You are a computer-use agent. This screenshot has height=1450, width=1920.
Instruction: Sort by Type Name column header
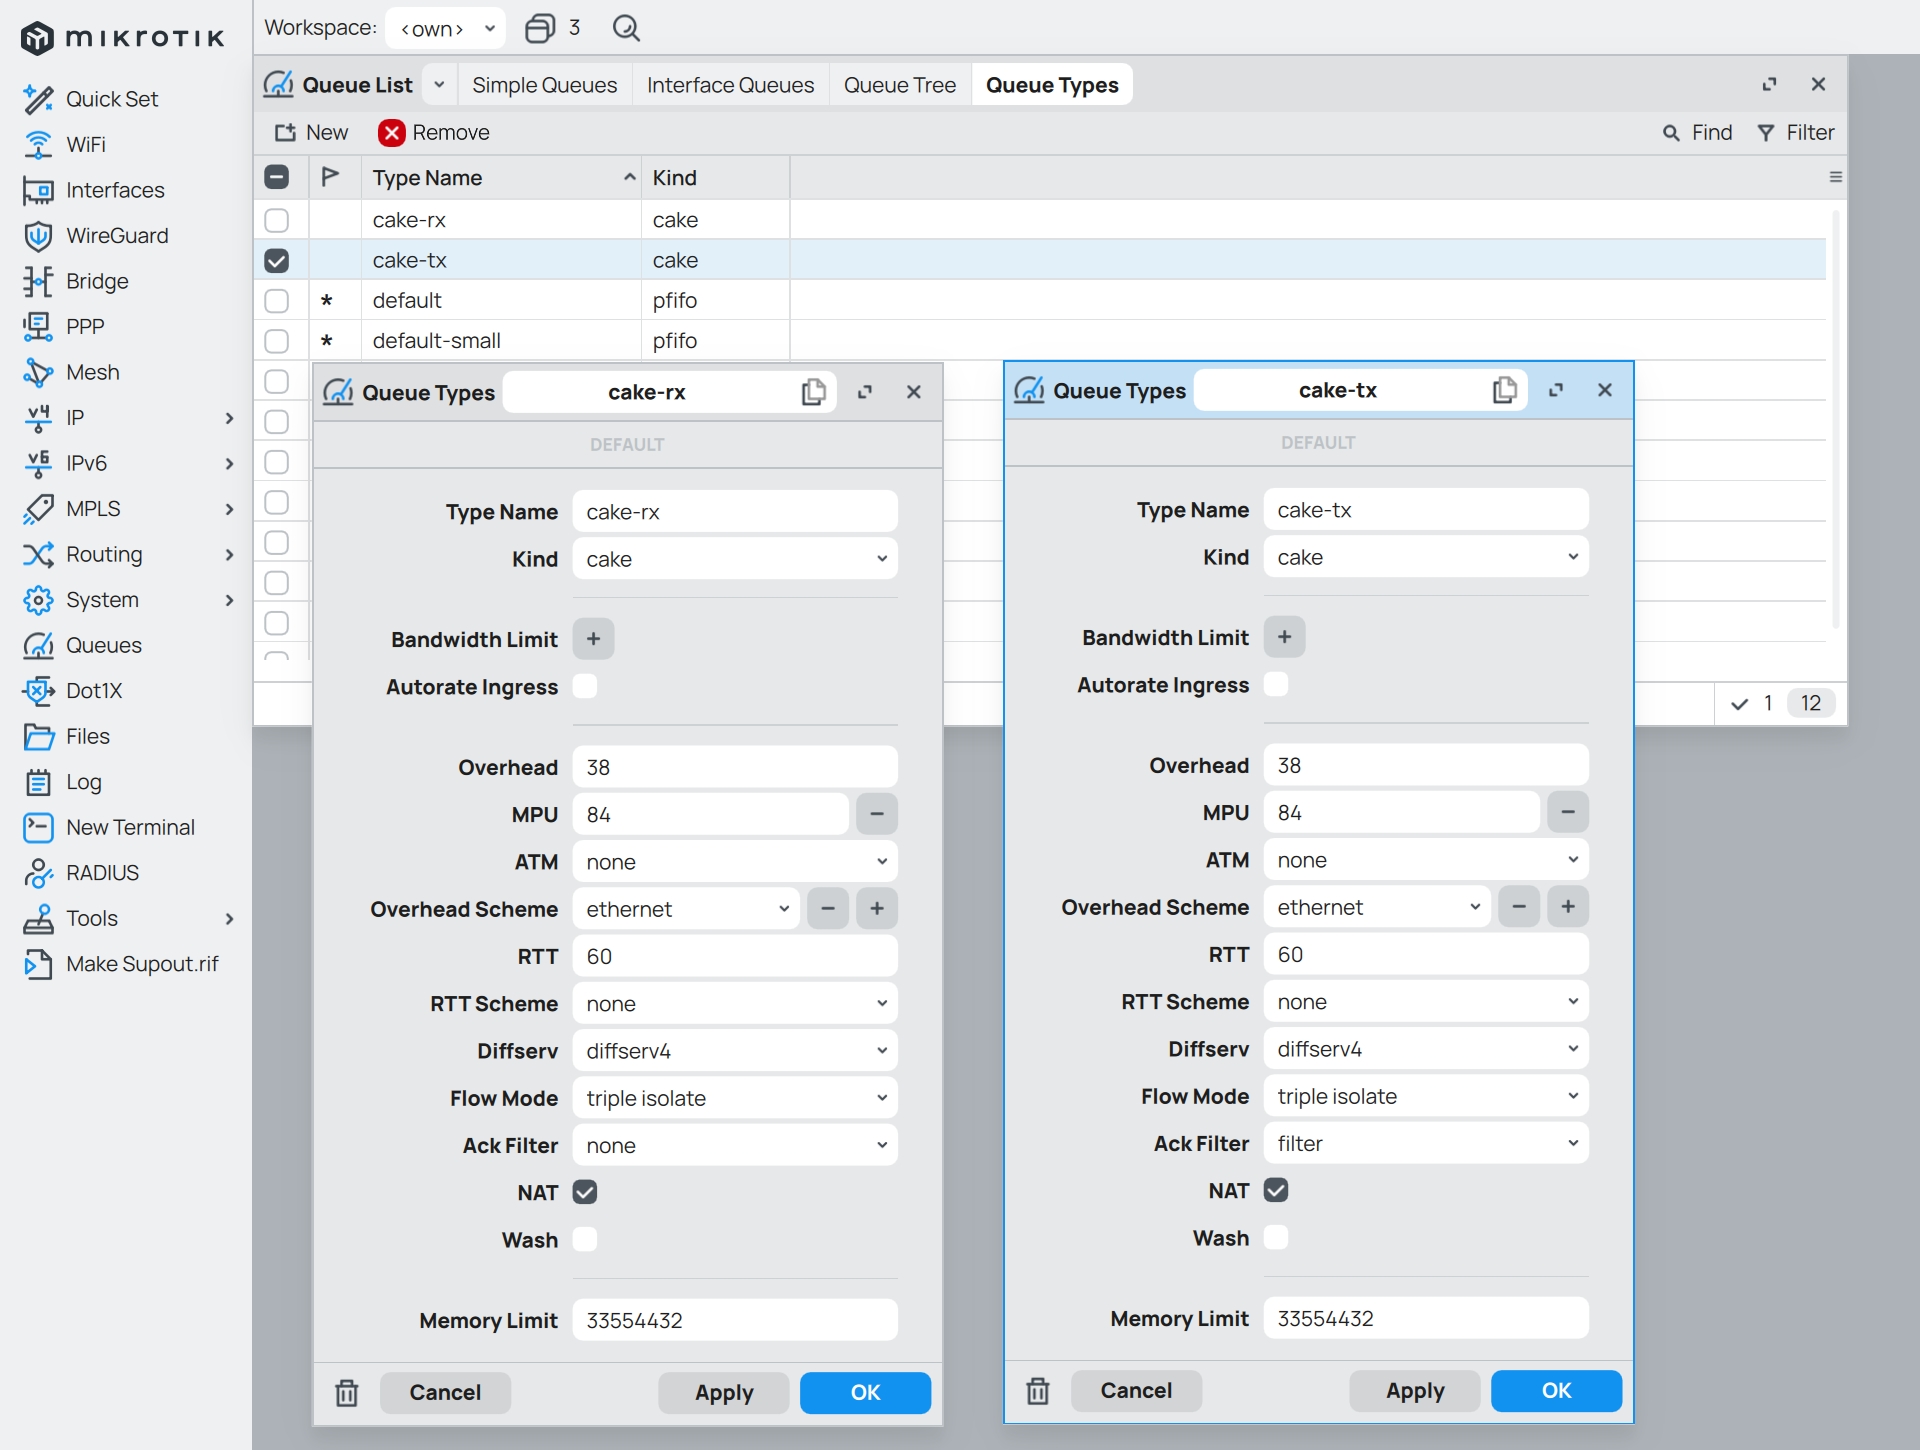(501, 177)
